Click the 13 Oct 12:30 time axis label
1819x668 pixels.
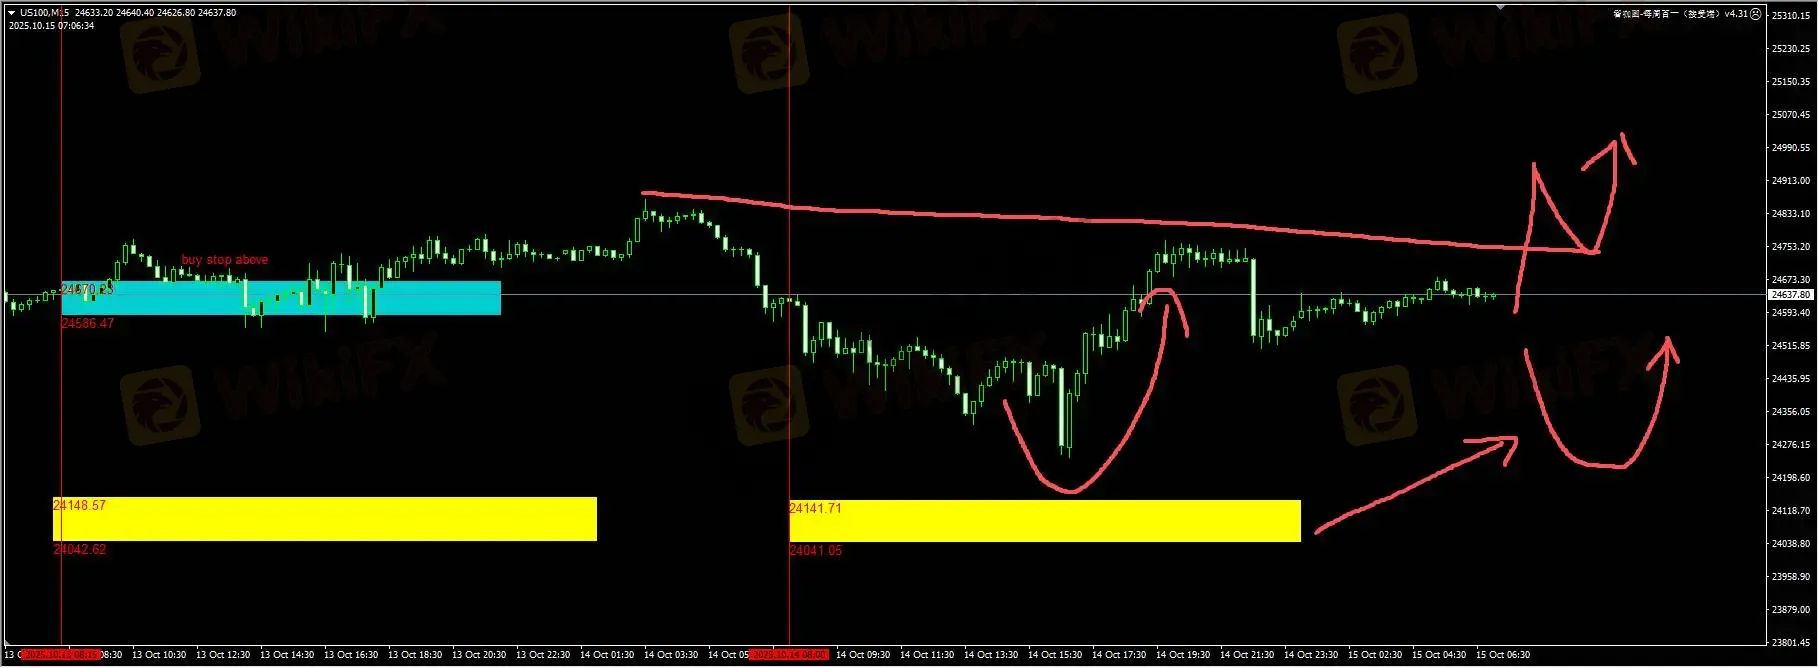pyautogui.click(x=223, y=655)
